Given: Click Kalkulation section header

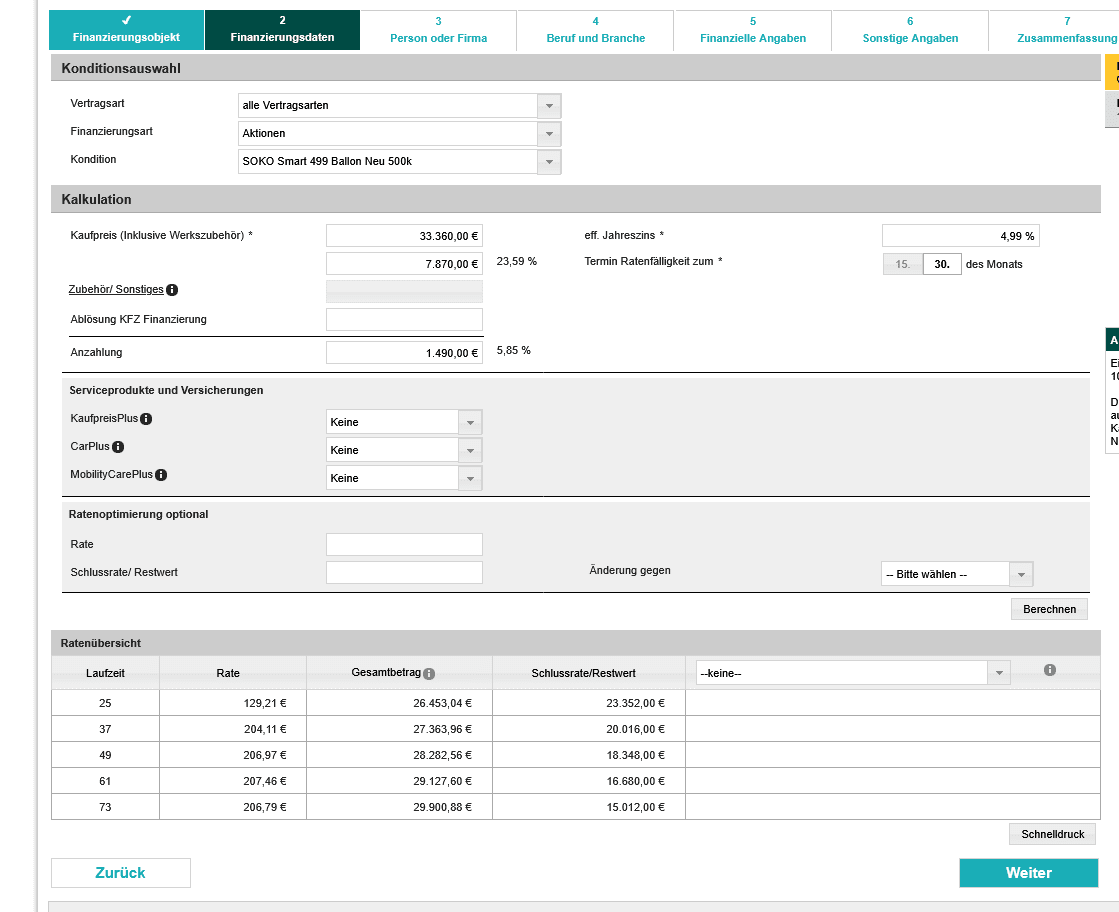Looking at the screenshot, I should point(575,199).
